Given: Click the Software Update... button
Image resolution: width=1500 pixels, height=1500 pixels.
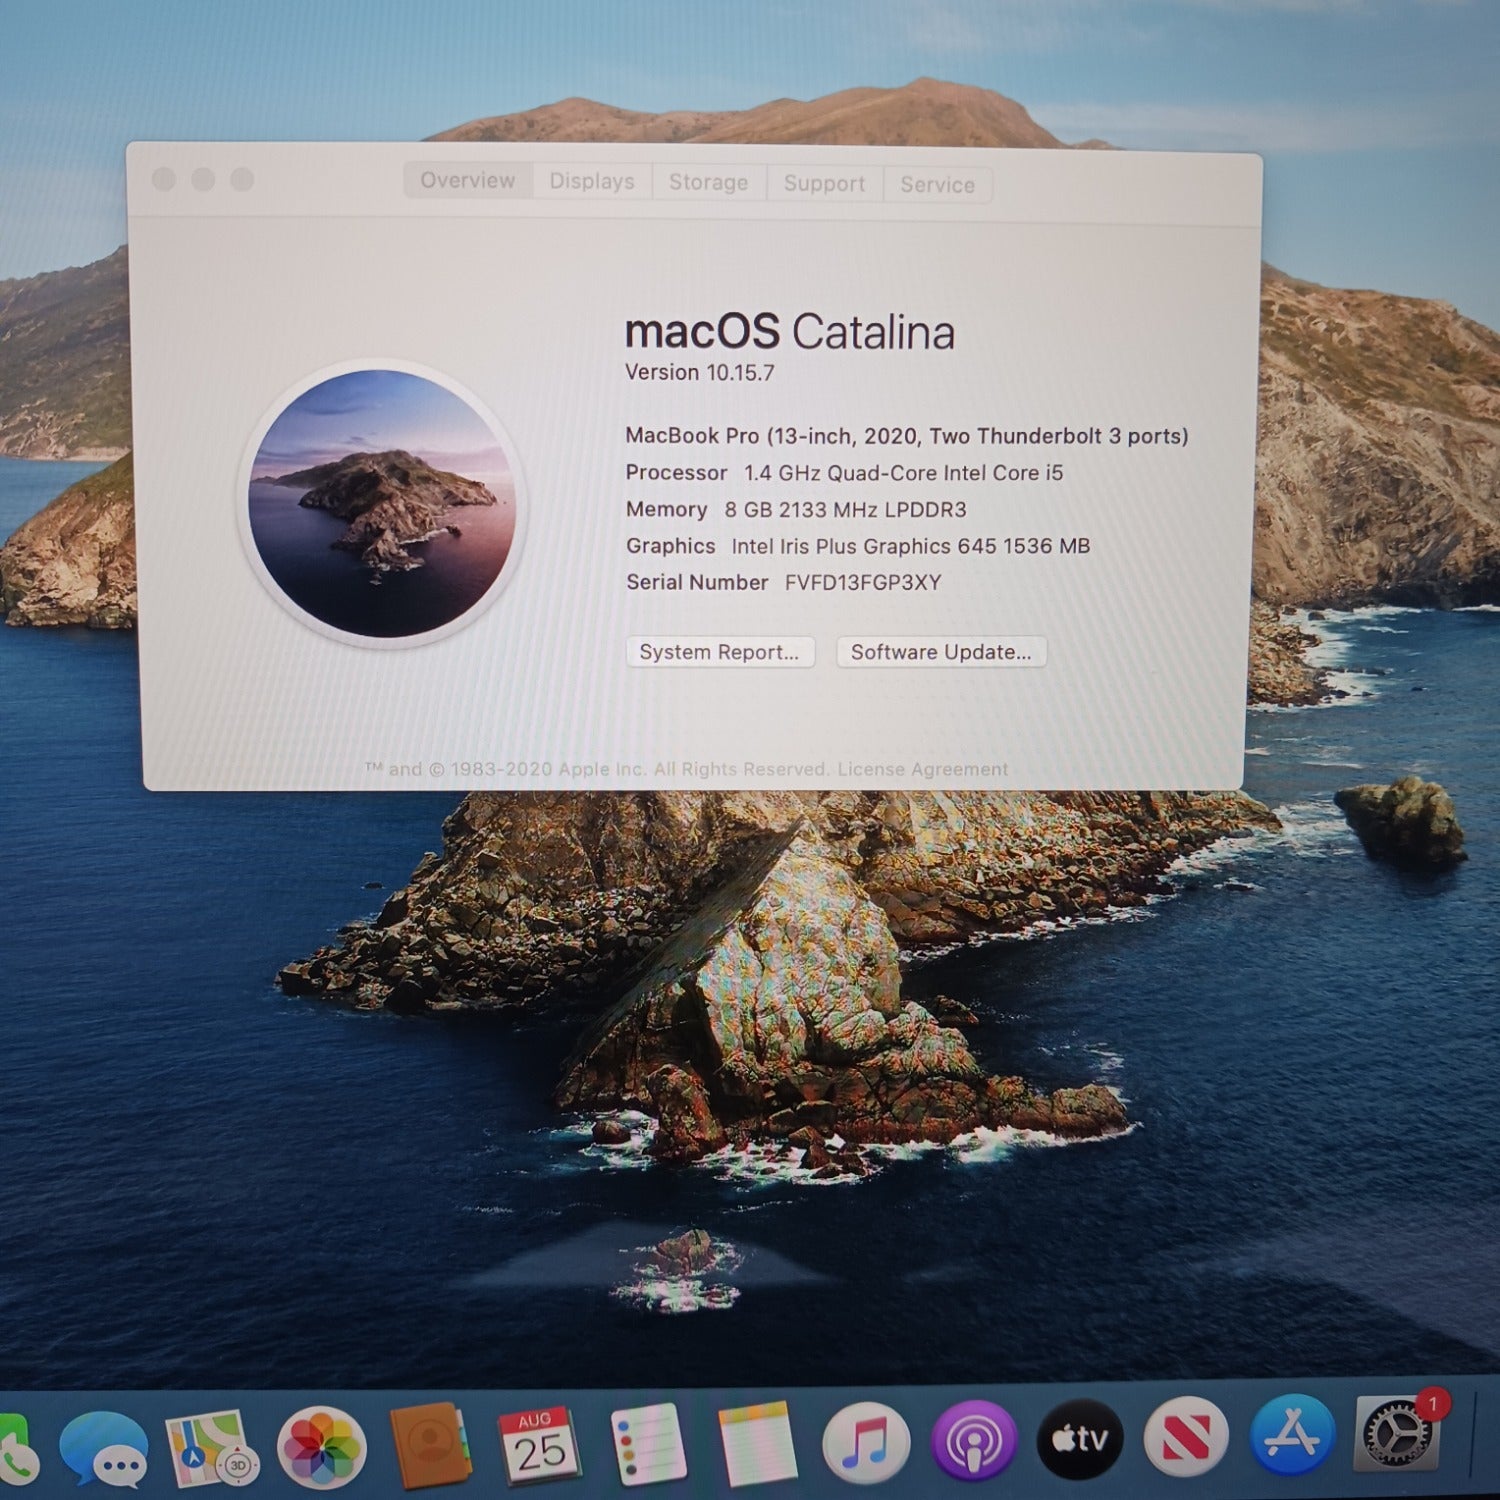Looking at the screenshot, I should 941,652.
